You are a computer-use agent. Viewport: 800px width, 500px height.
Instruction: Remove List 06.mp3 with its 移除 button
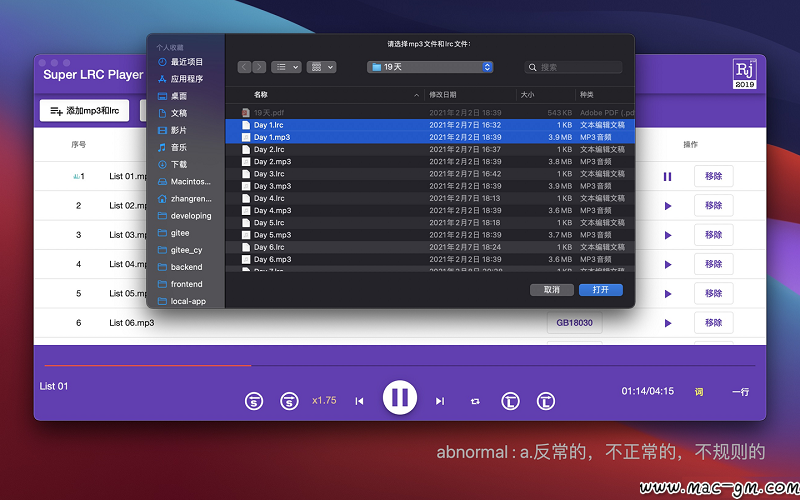click(x=713, y=322)
